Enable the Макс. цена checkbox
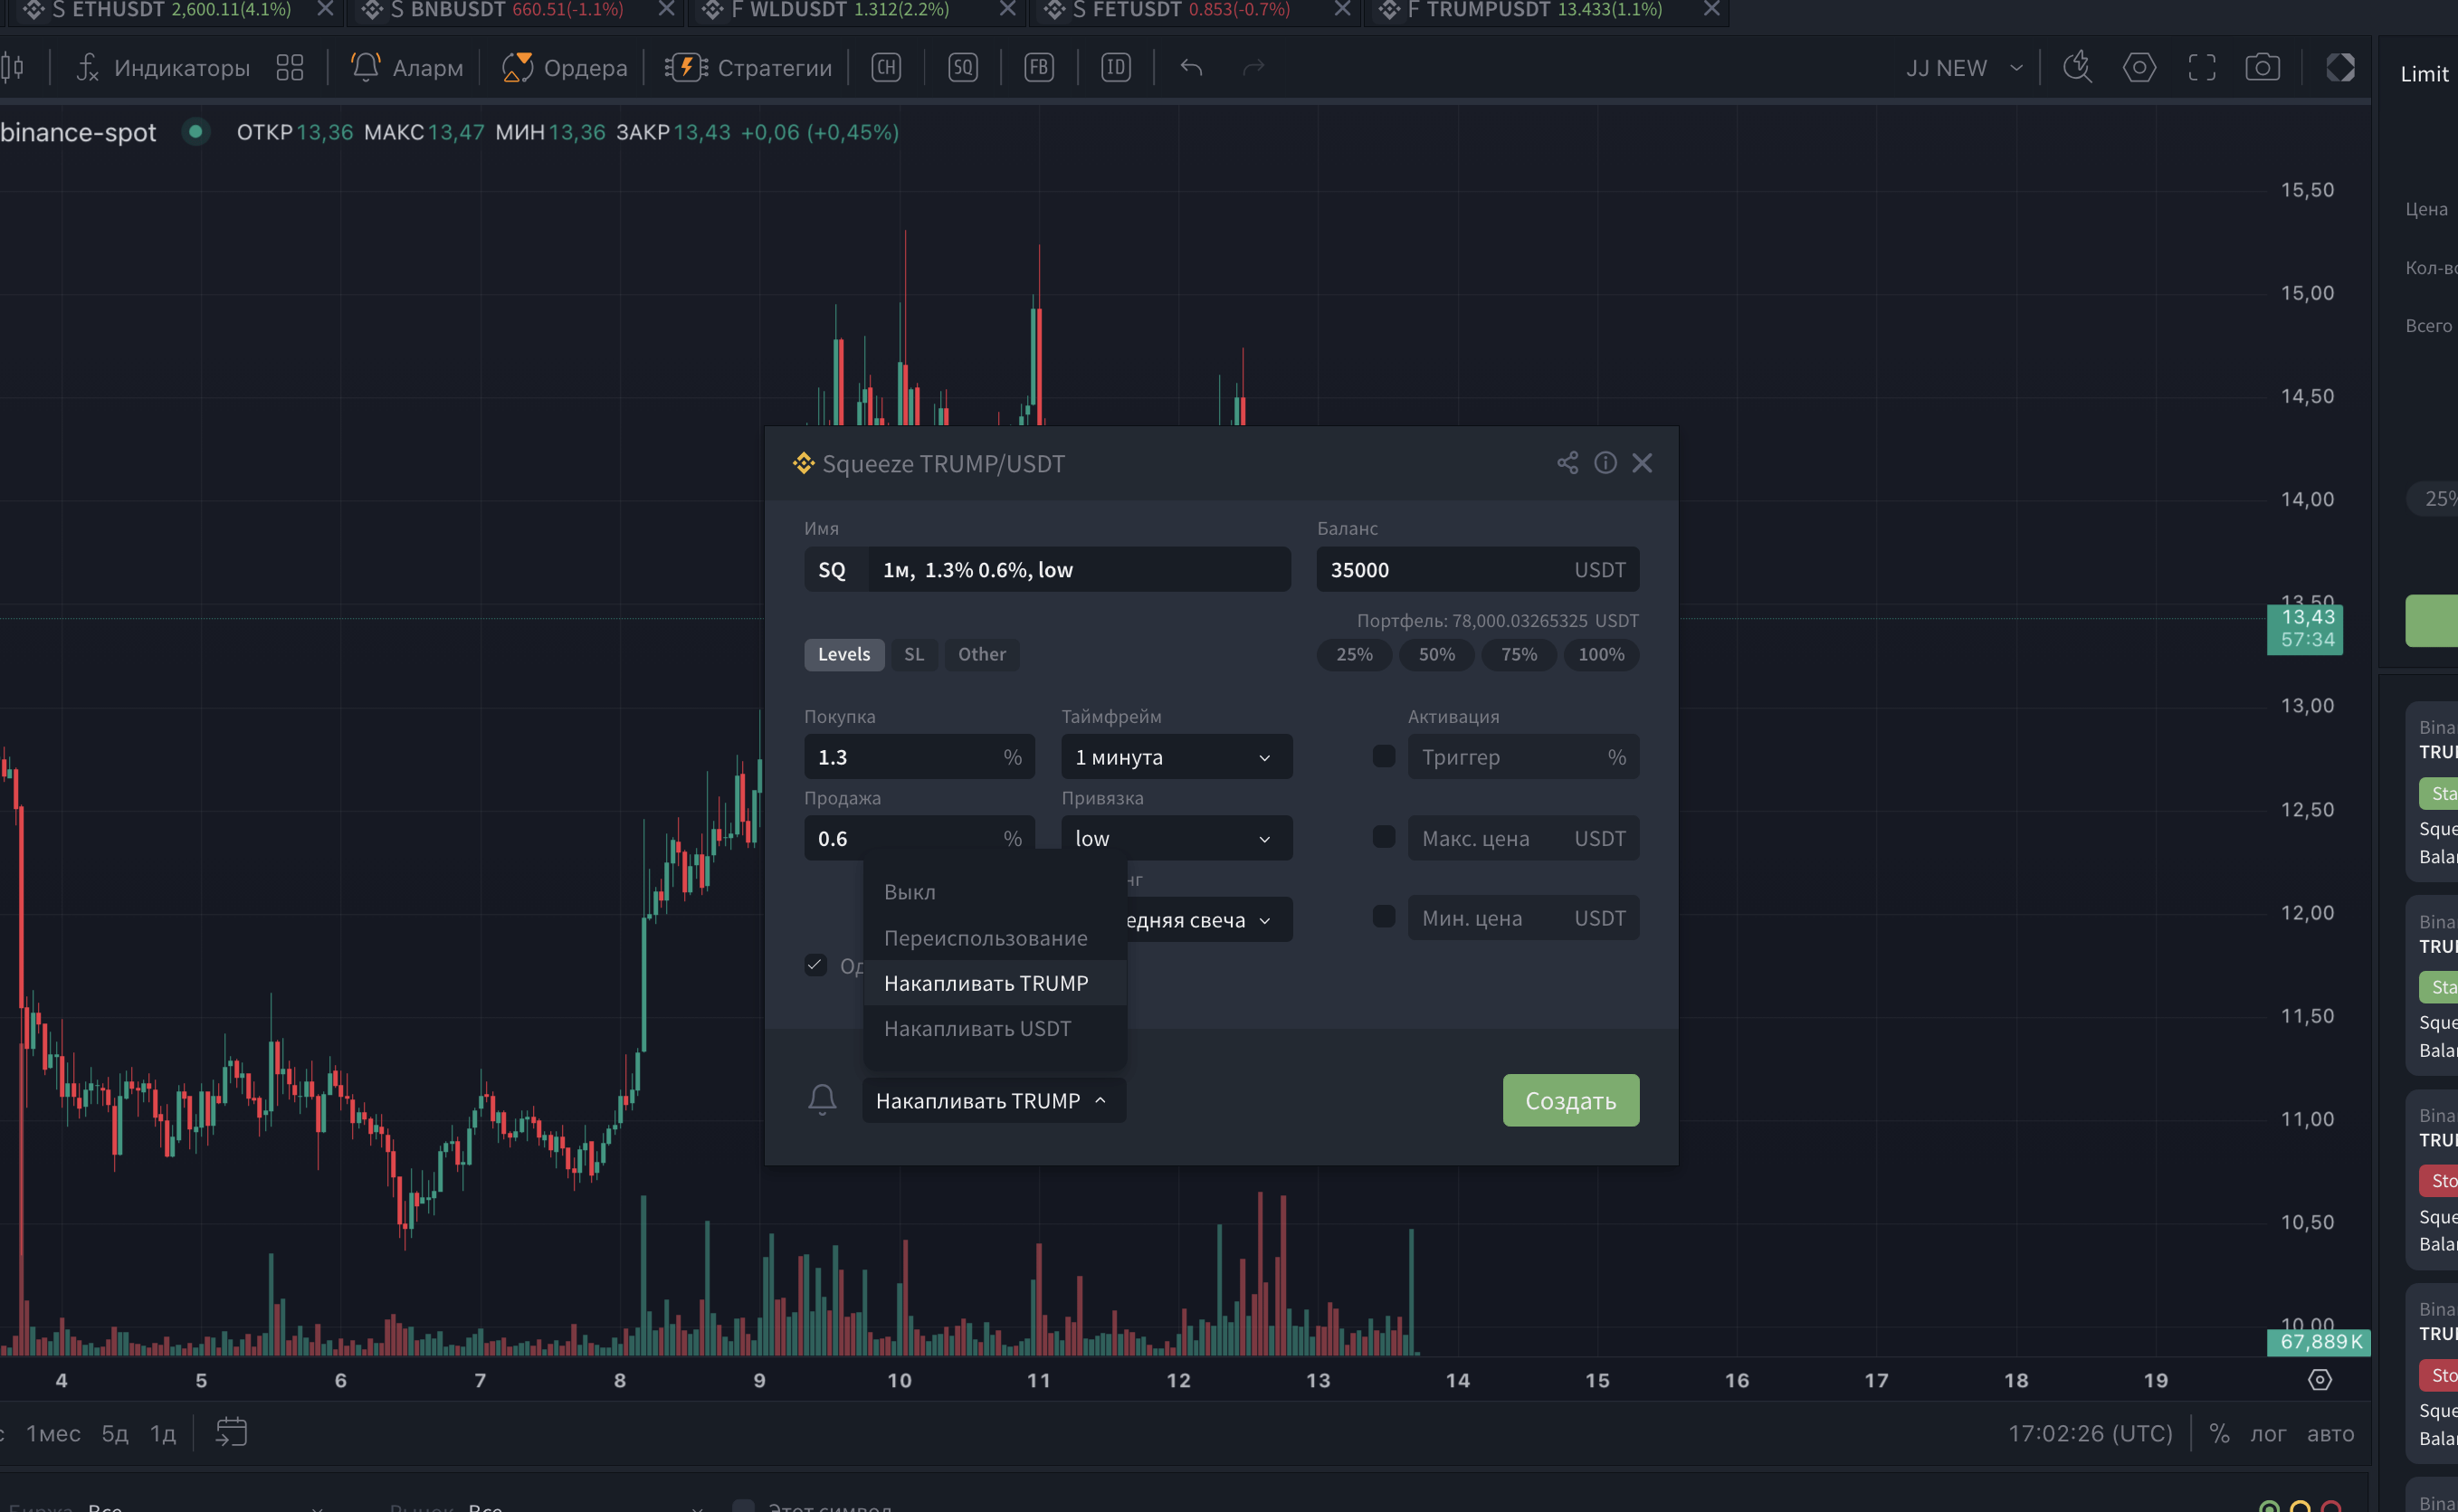The width and height of the screenshot is (2458, 1512). coord(1384,836)
